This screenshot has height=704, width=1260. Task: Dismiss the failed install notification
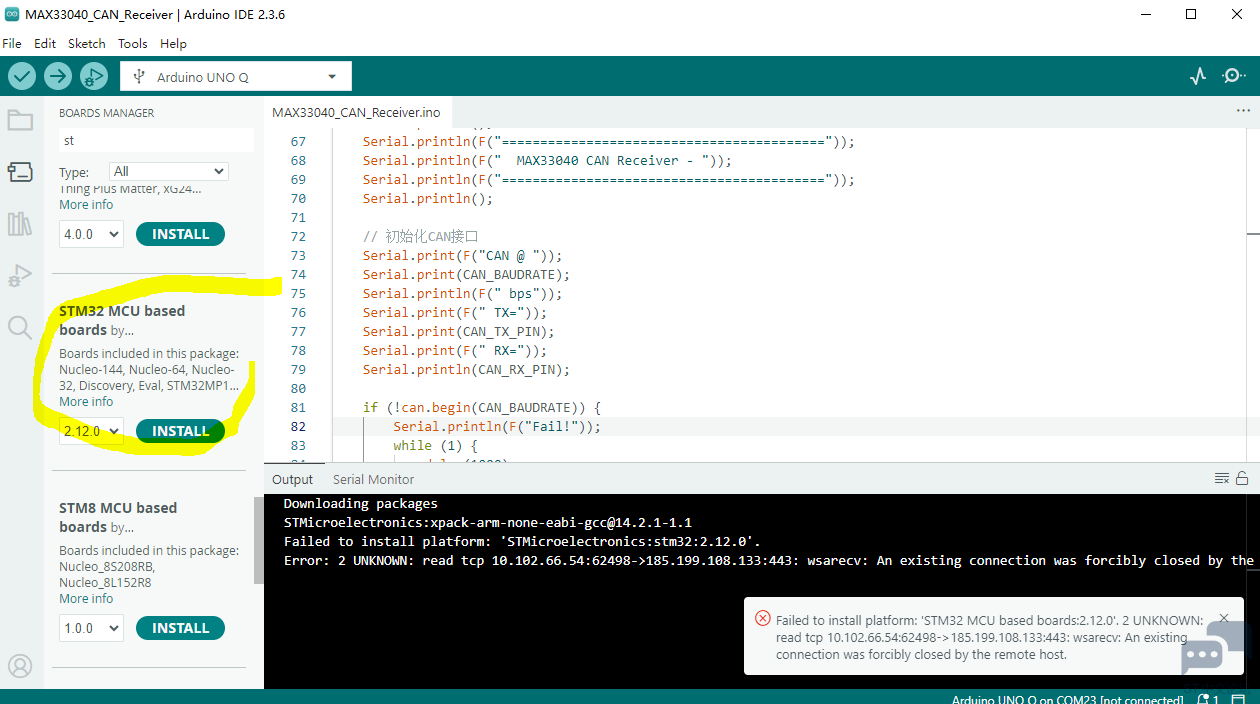click(1224, 619)
